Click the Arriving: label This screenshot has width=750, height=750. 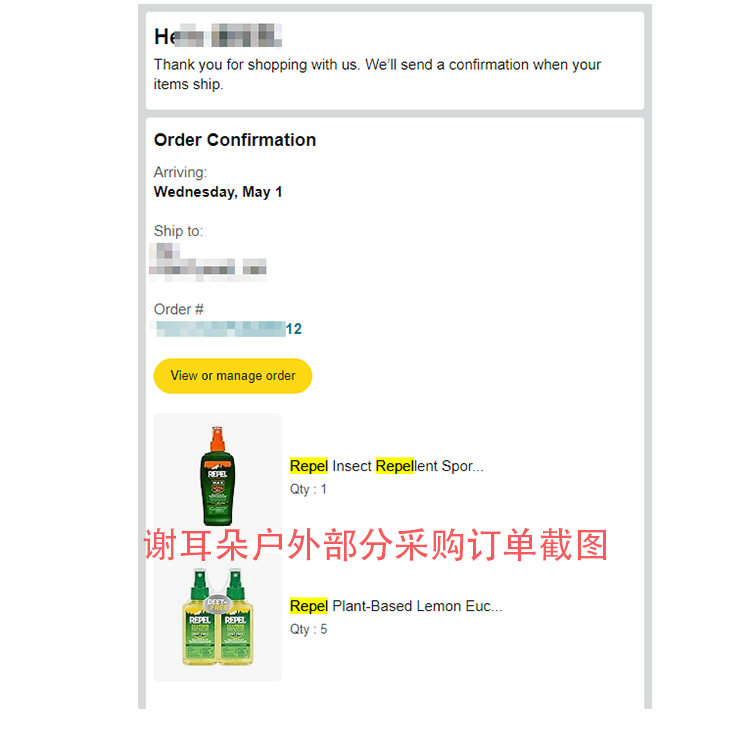pos(180,172)
